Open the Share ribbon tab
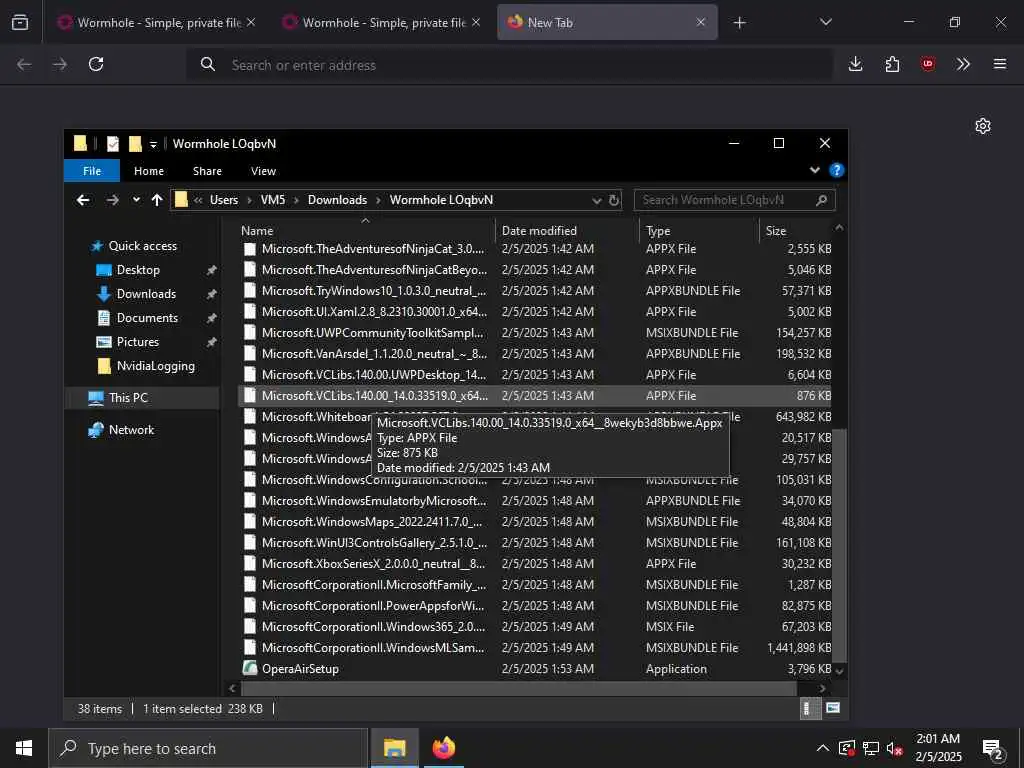Image resolution: width=1024 pixels, height=768 pixels. coord(207,171)
